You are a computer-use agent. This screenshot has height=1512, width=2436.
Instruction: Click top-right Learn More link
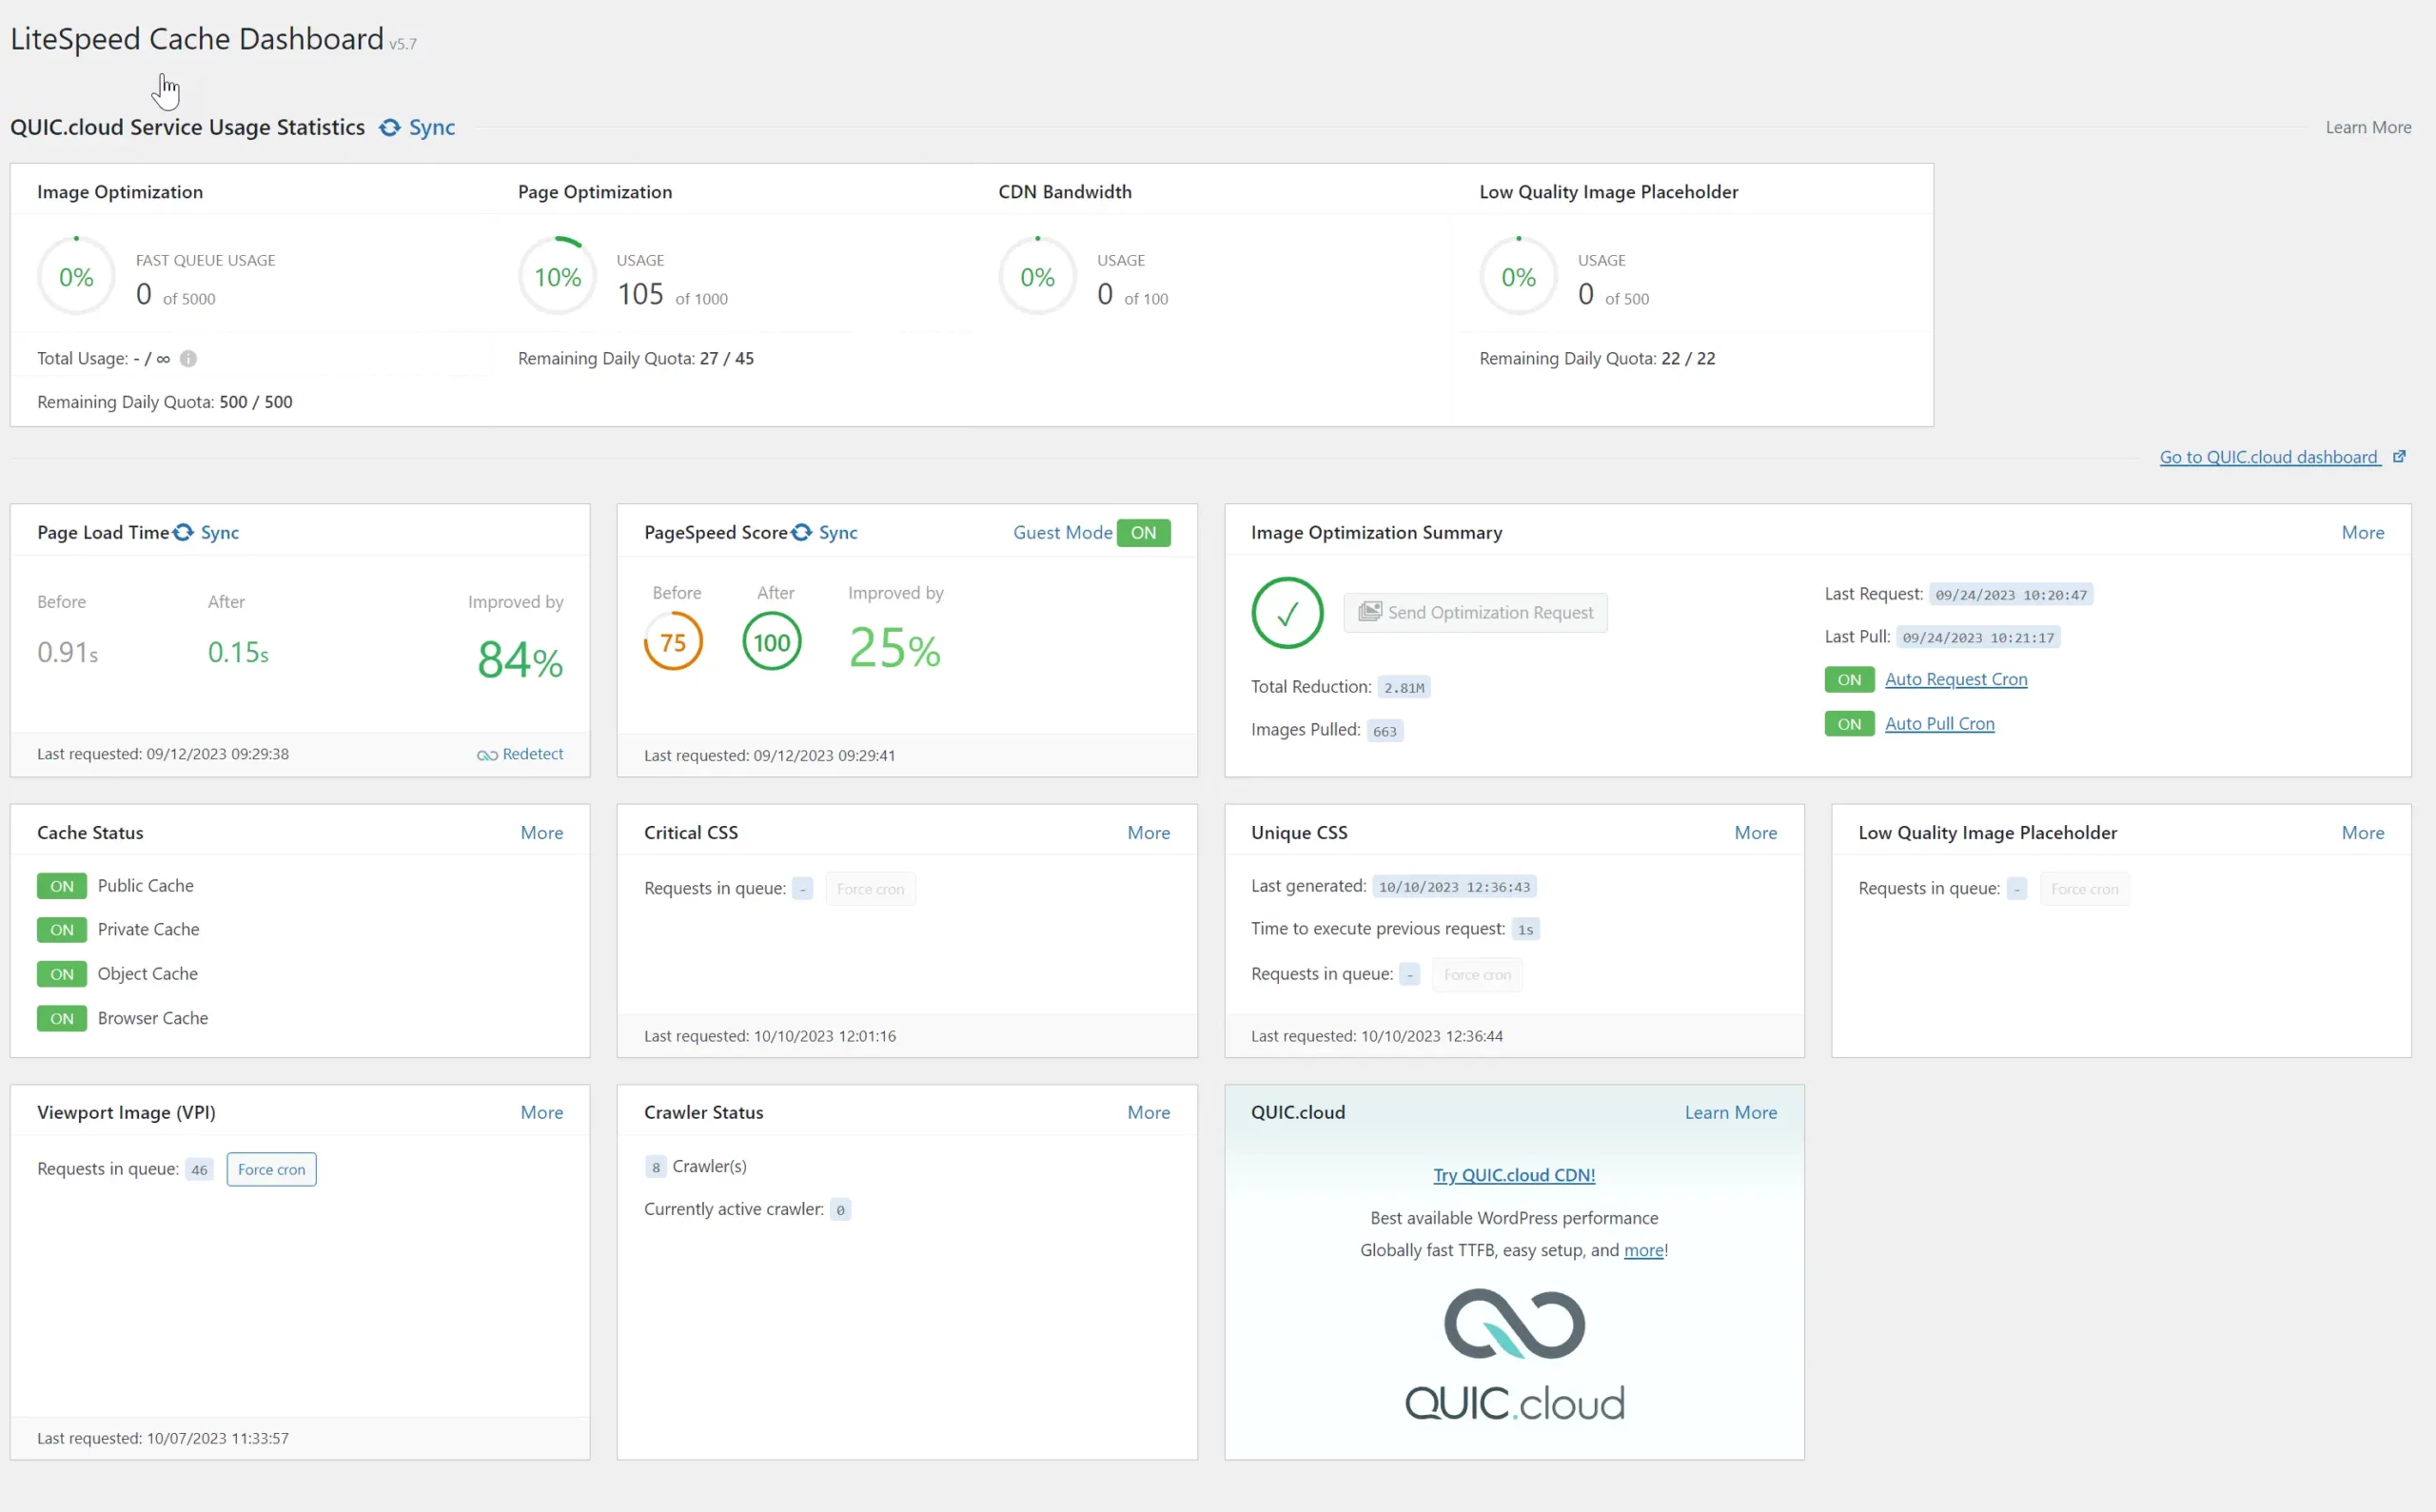click(x=2367, y=128)
